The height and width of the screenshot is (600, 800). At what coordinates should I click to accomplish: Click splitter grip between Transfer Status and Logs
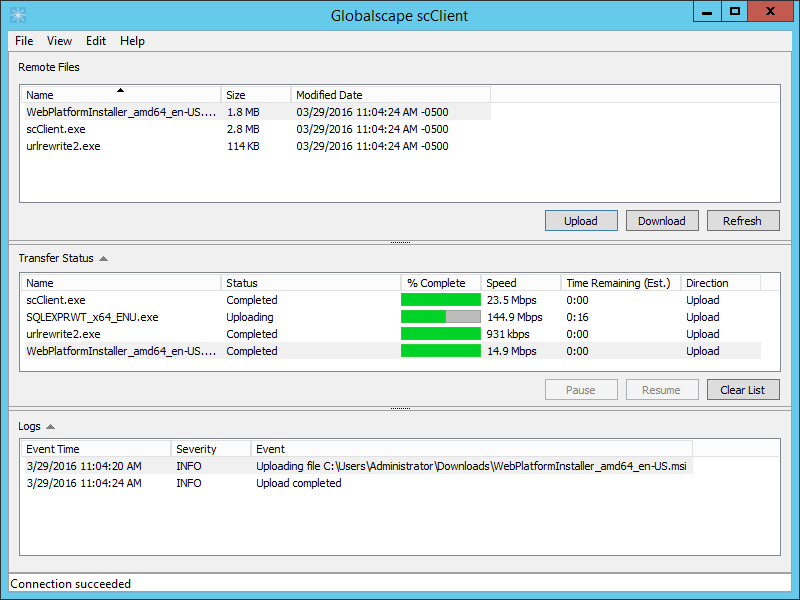[x=401, y=408]
